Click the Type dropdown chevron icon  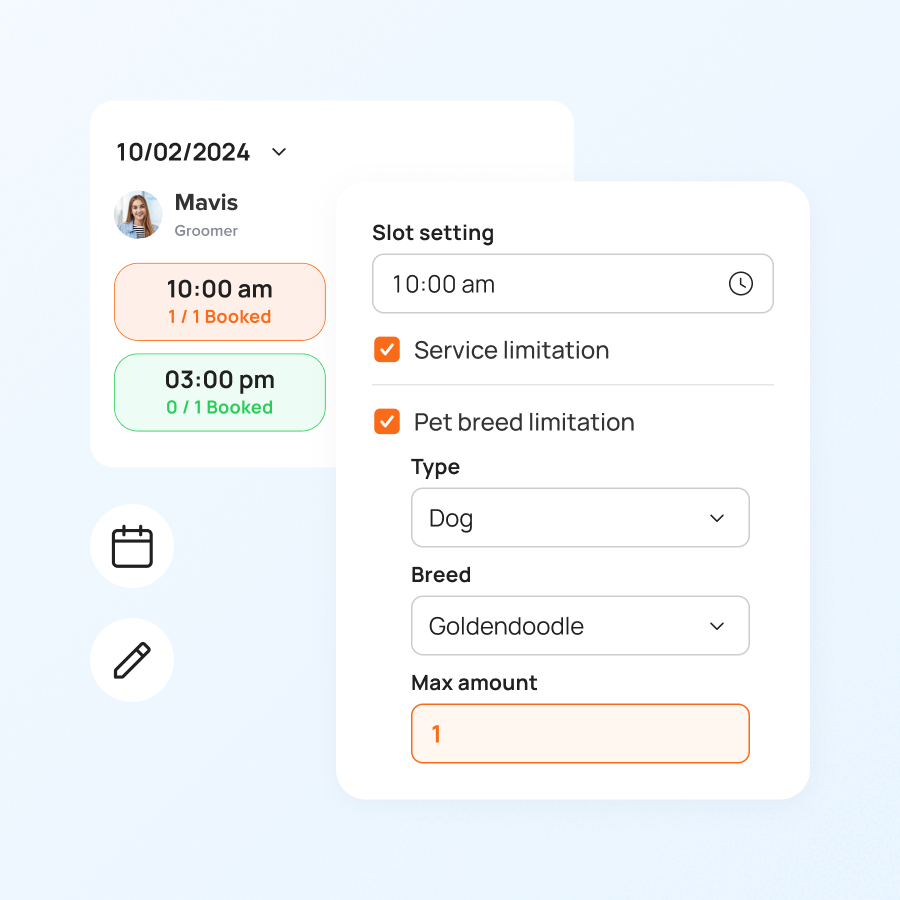pyautogui.click(x=716, y=518)
